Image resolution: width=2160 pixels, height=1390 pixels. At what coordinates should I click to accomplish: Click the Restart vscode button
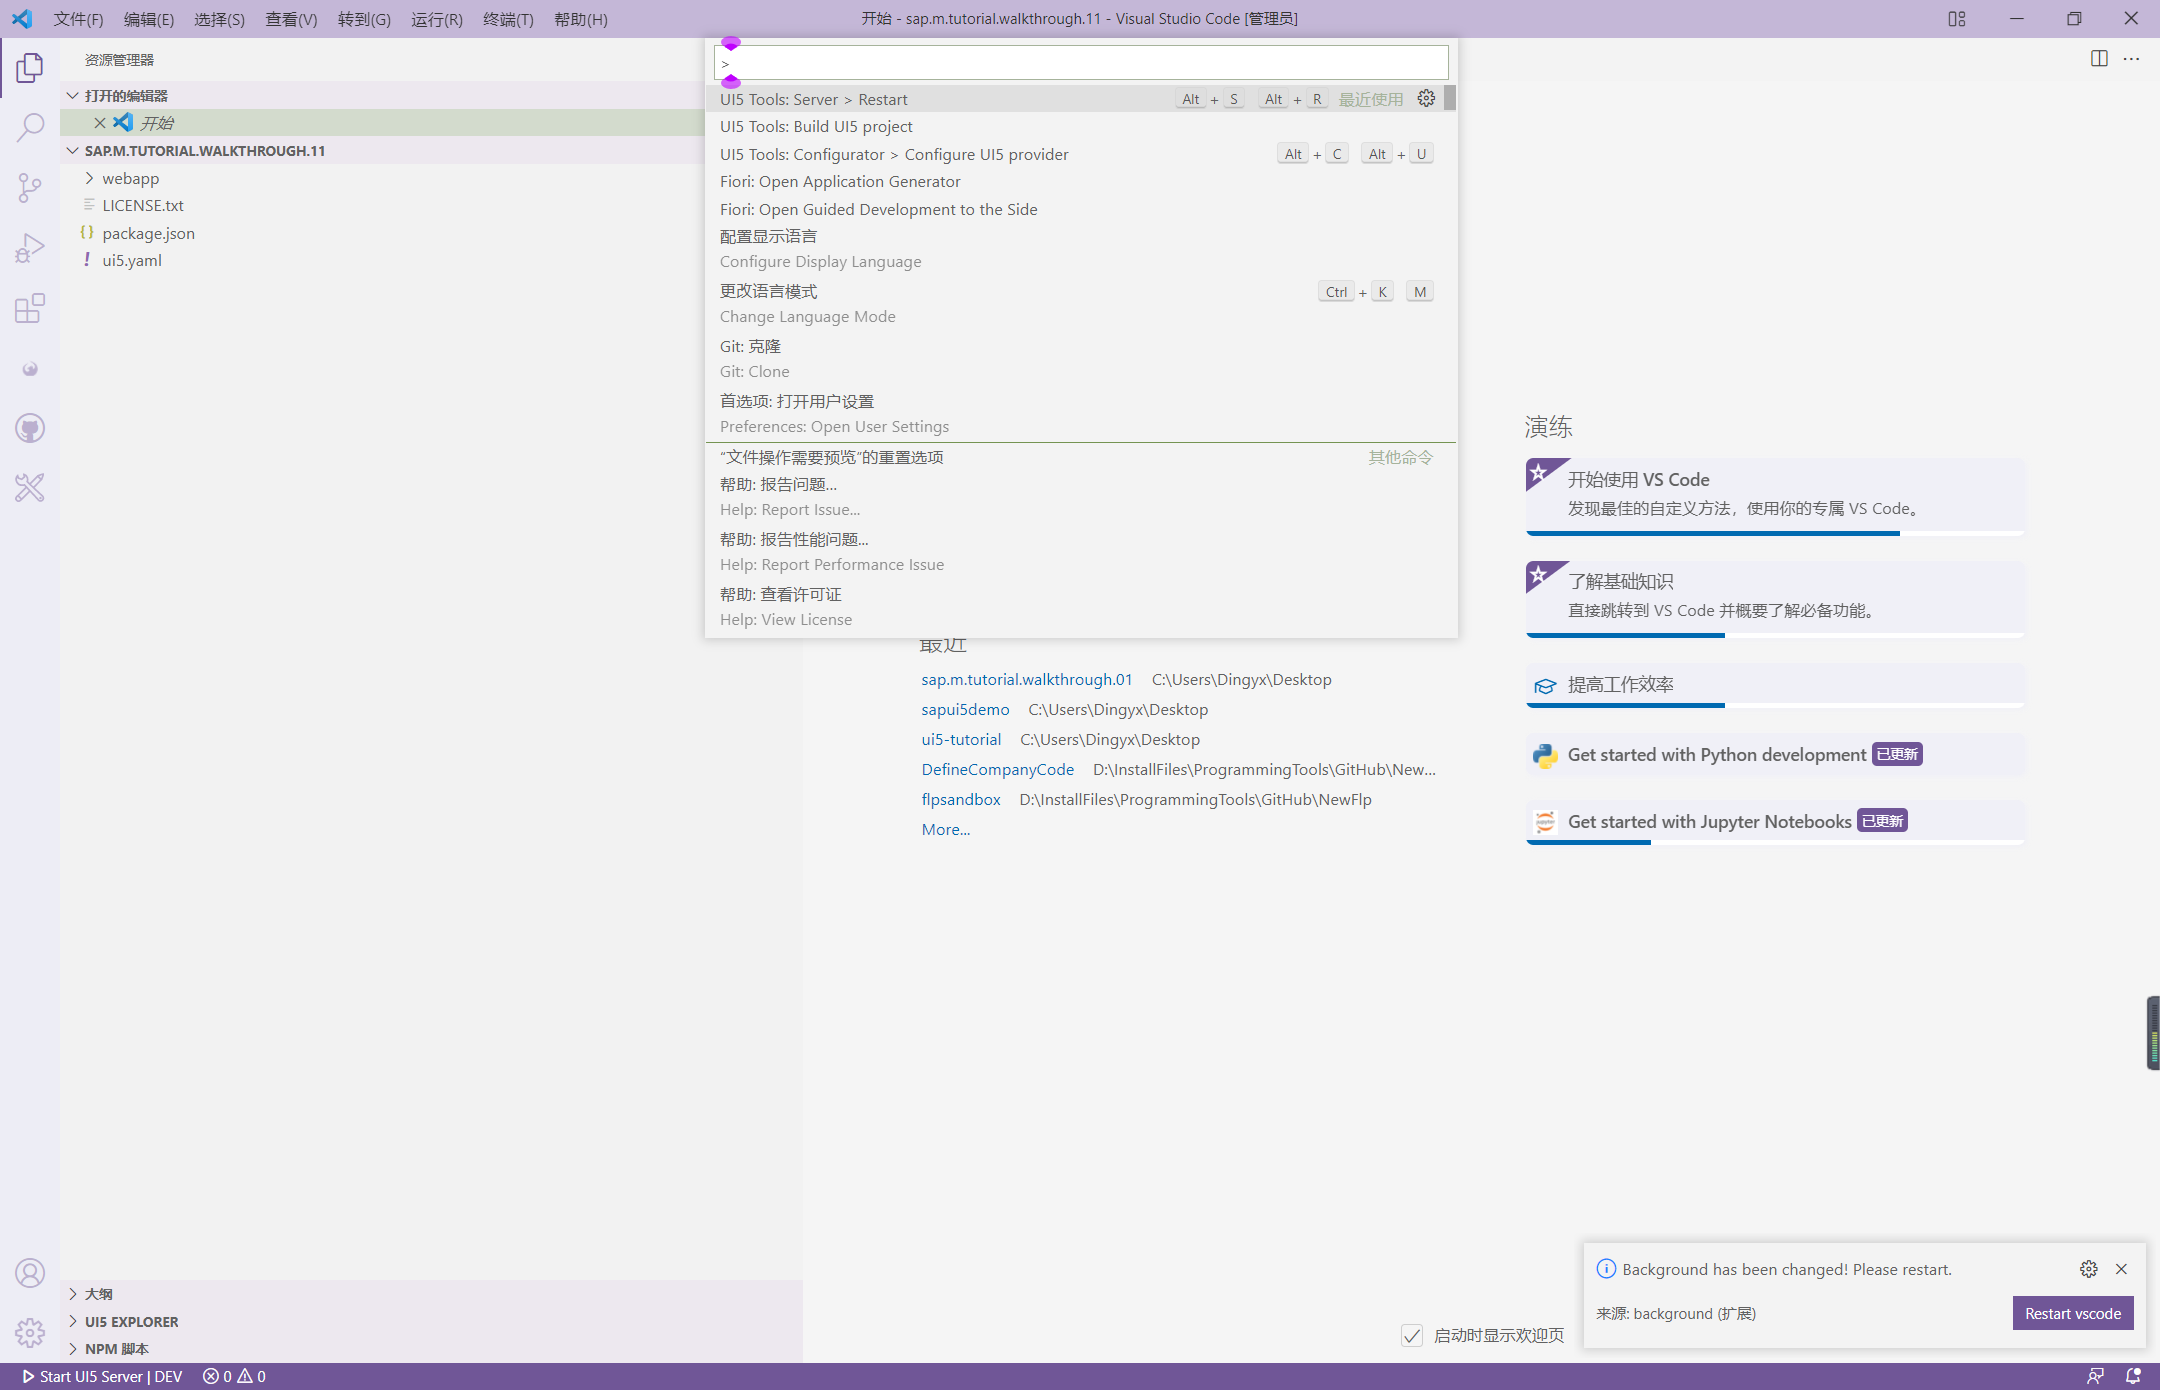[x=2071, y=1313]
